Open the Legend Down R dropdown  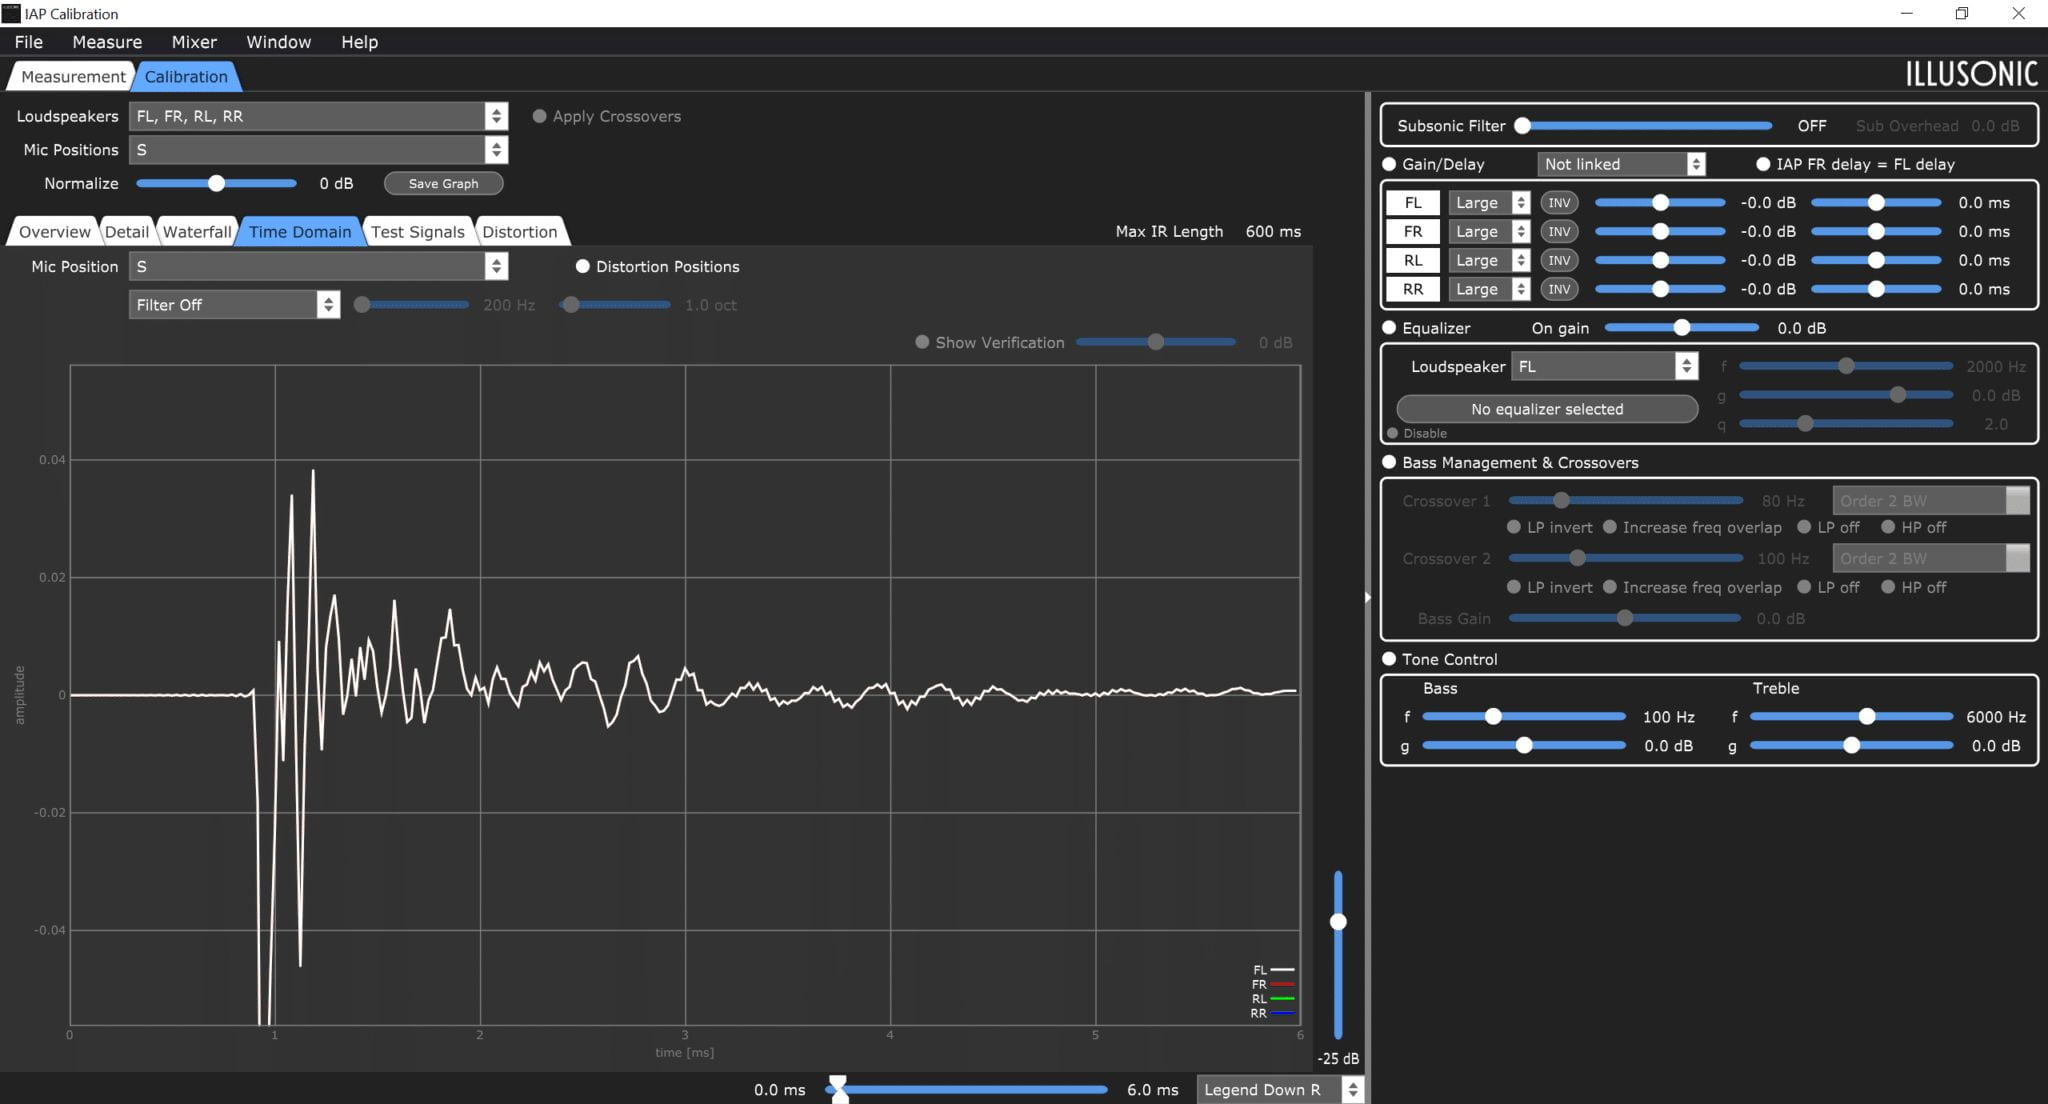point(1279,1090)
